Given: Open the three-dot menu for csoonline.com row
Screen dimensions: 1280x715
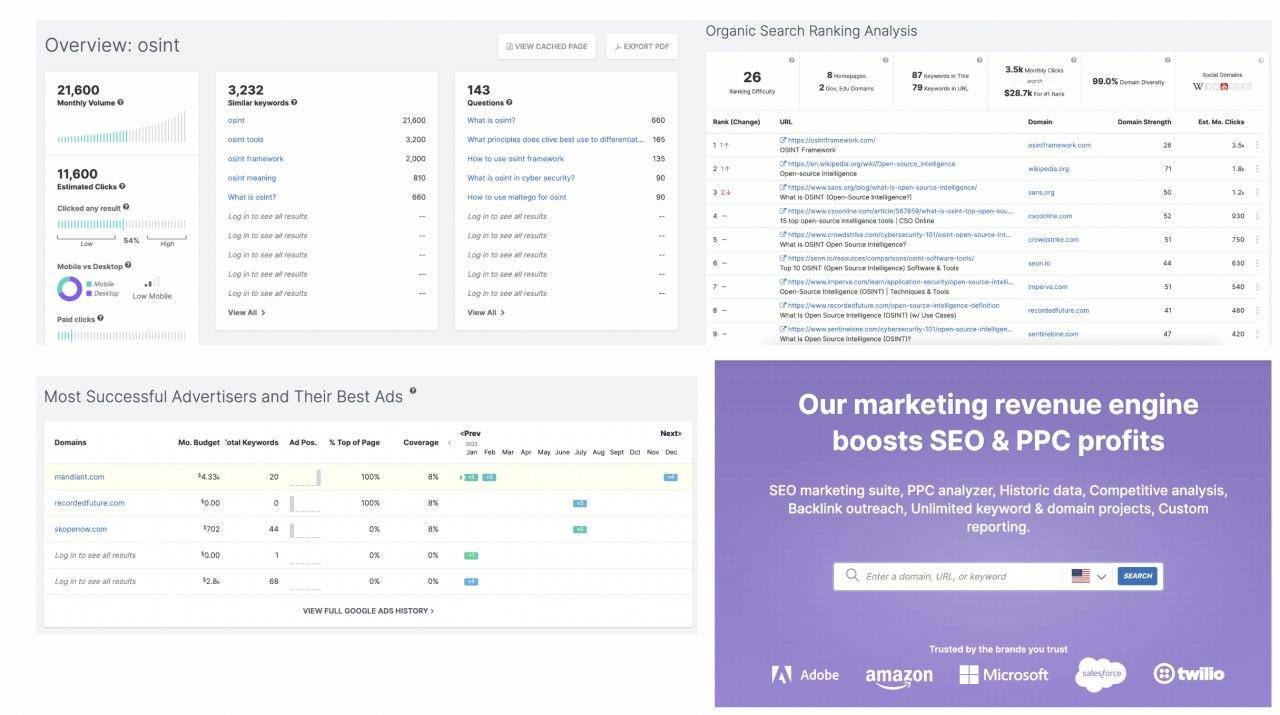Looking at the screenshot, I should click(1257, 216).
